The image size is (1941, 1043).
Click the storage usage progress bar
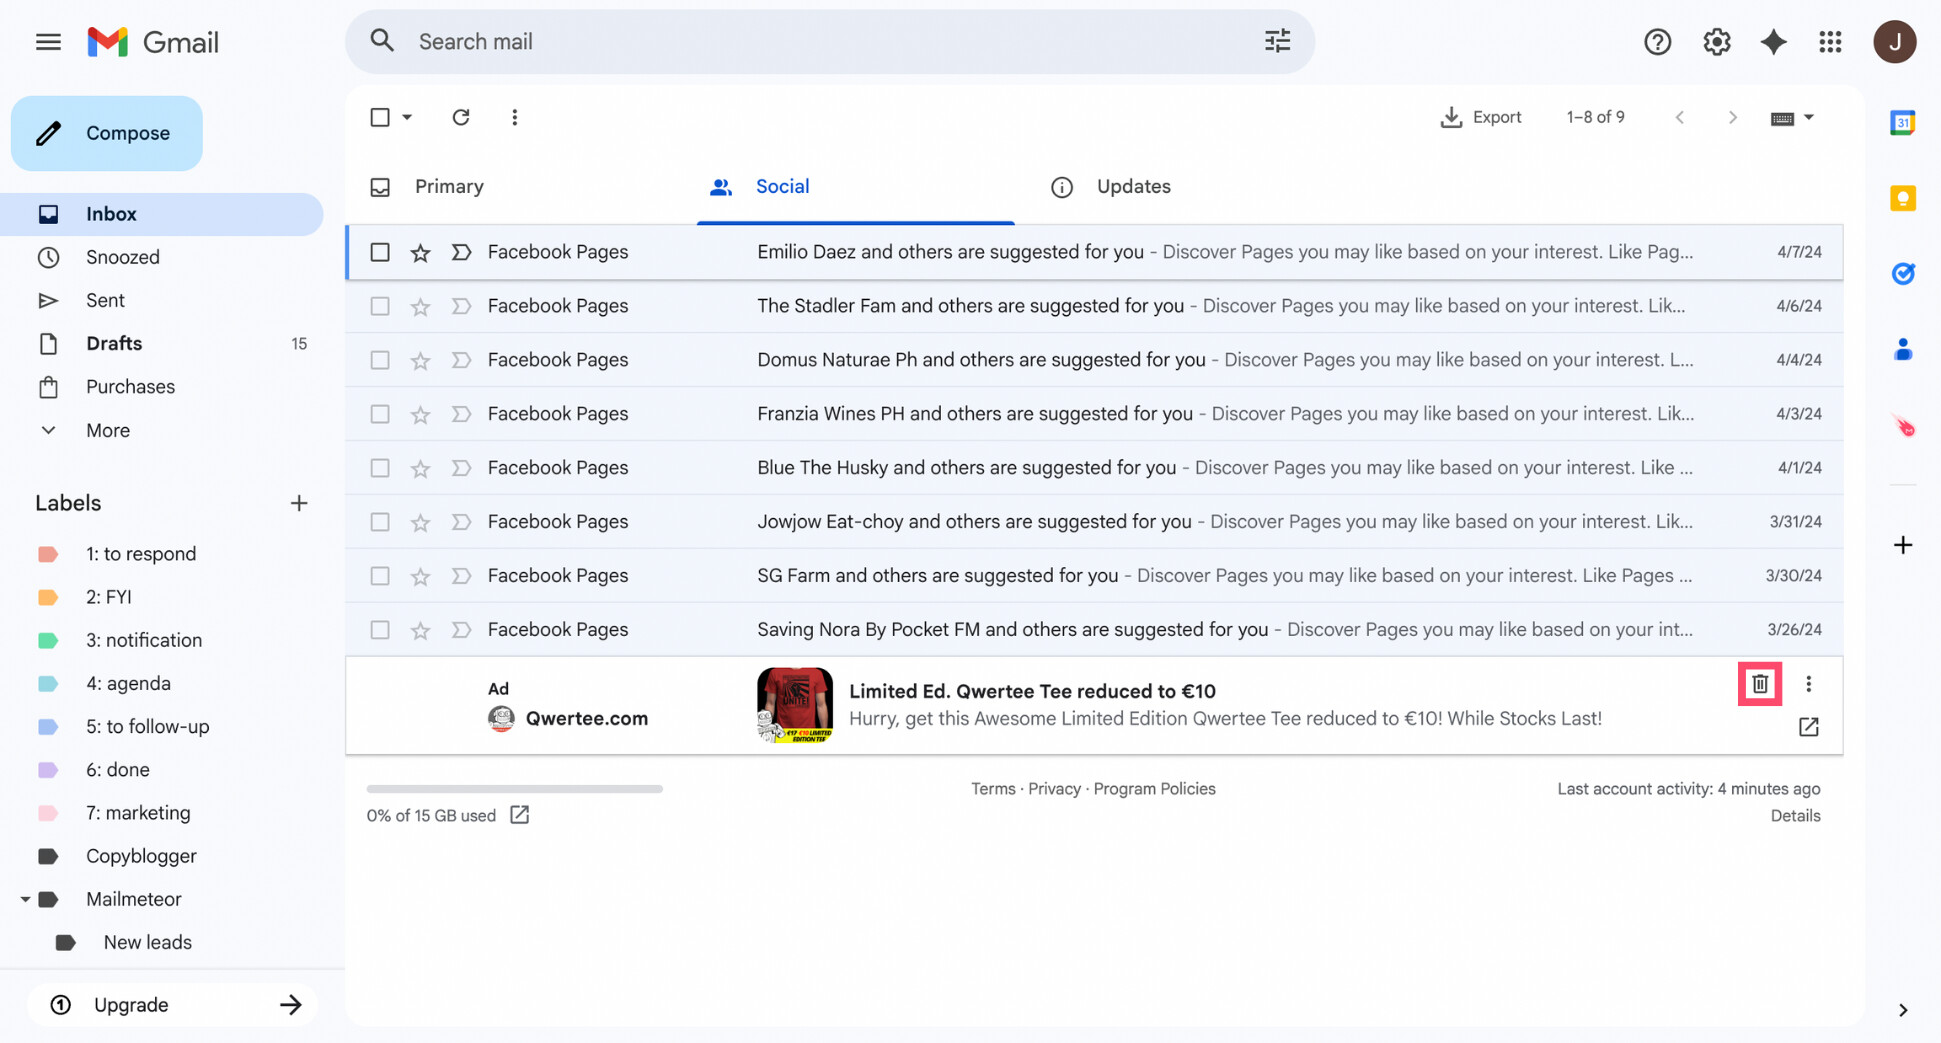(513, 788)
